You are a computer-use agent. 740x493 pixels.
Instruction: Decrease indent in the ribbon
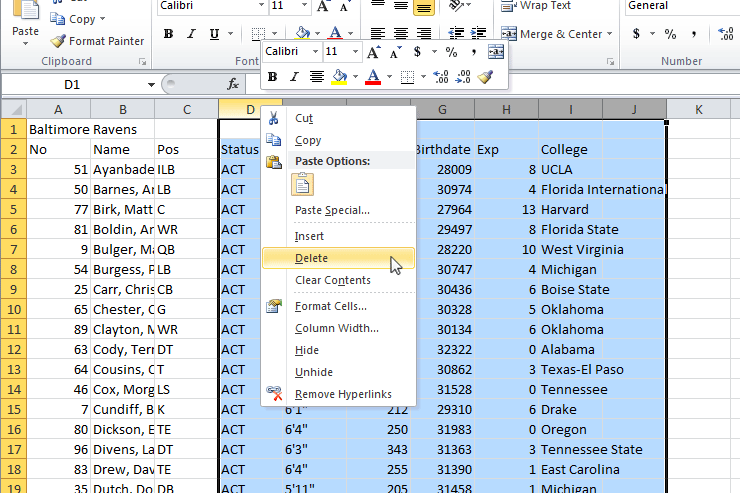coord(456,33)
